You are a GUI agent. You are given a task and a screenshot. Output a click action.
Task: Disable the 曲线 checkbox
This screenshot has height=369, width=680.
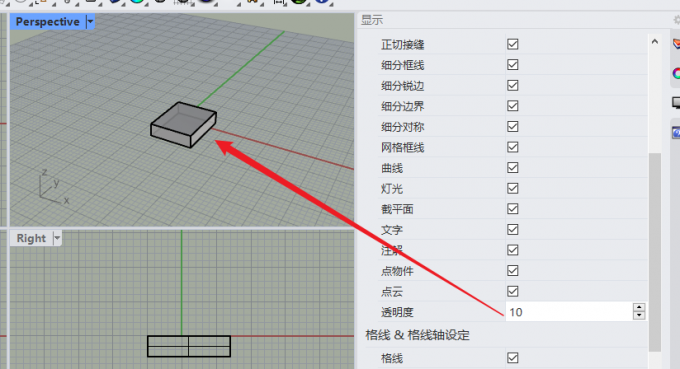[x=513, y=168]
